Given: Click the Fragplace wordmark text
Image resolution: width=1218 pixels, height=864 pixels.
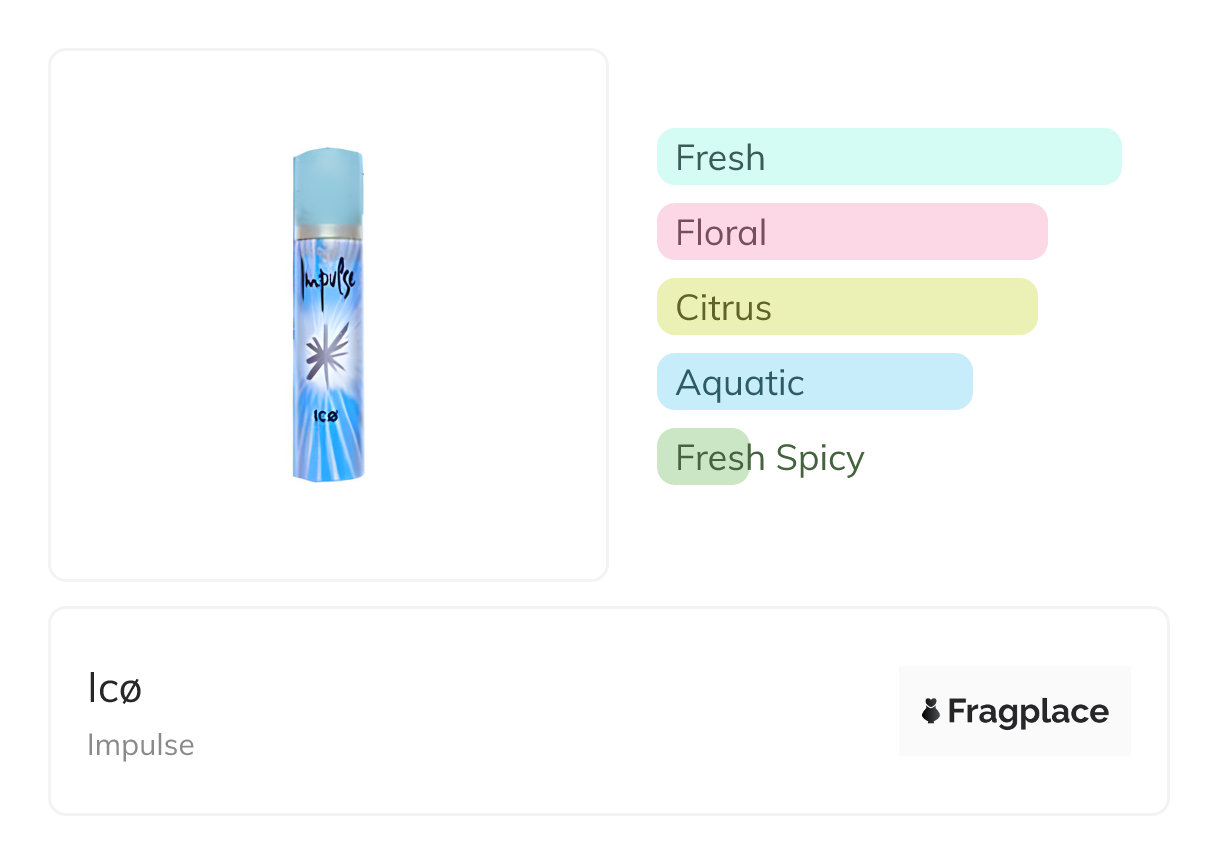Looking at the screenshot, I should pos(1028,711).
